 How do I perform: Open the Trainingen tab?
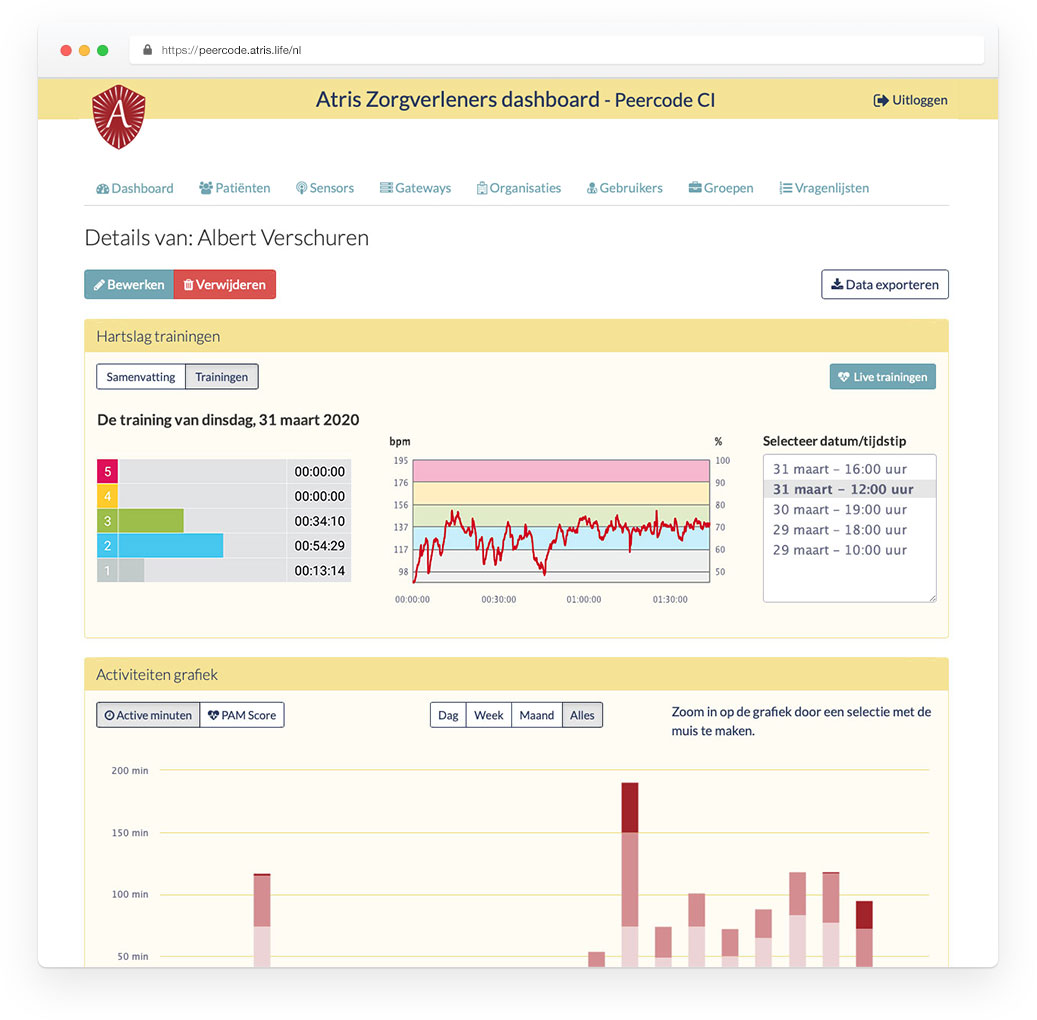221,377
